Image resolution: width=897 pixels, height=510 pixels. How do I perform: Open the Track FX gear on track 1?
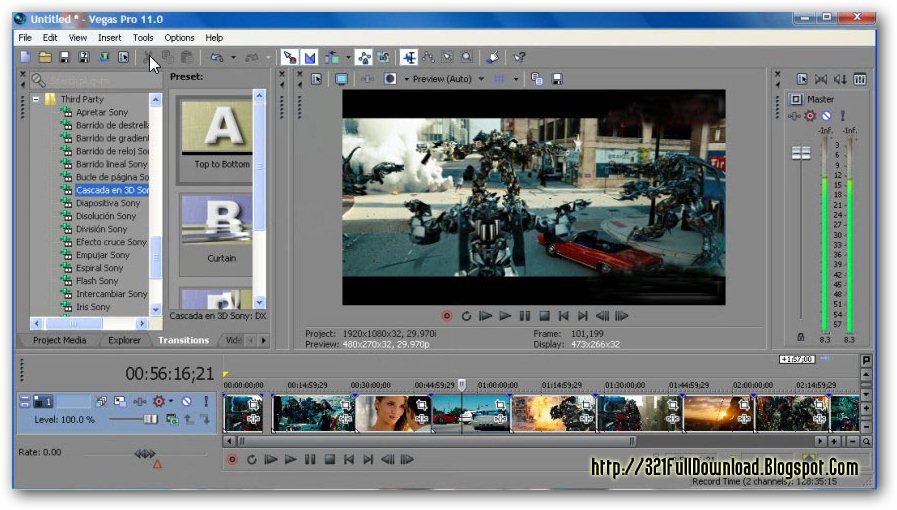[159, 401]
